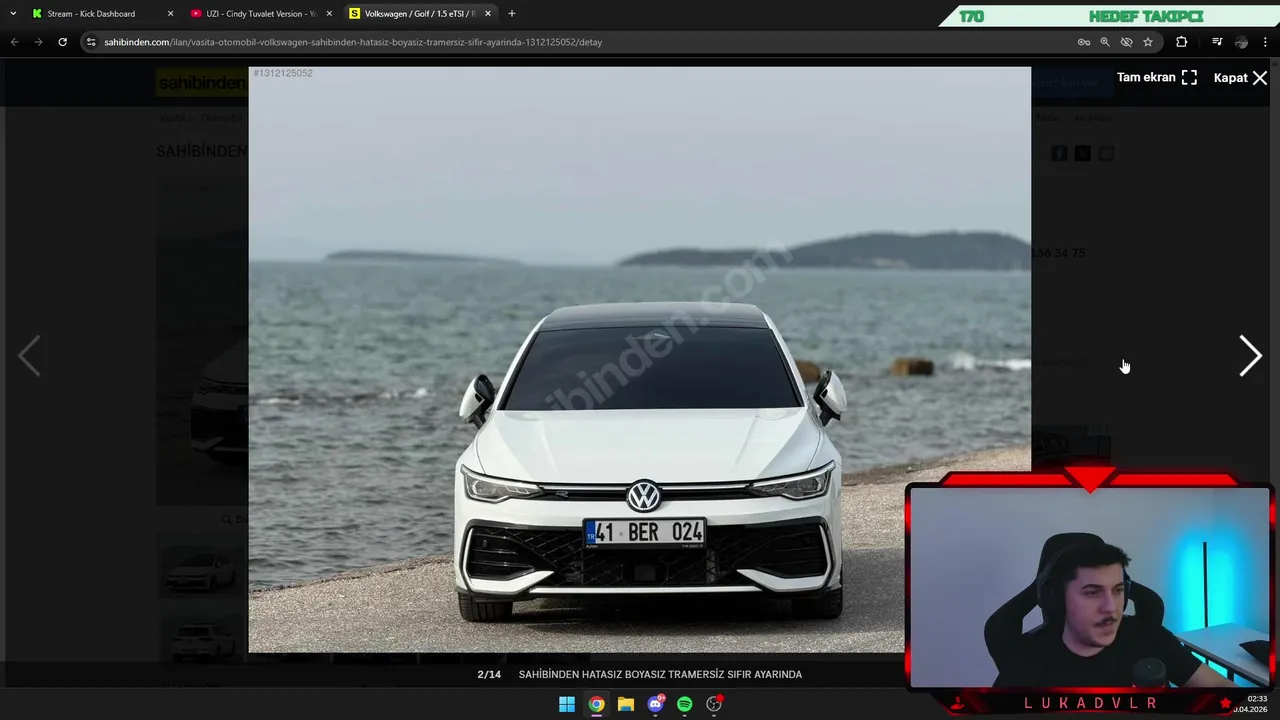Open the media control icon in toolbar
The image size is (1280, 720).
1217,42
